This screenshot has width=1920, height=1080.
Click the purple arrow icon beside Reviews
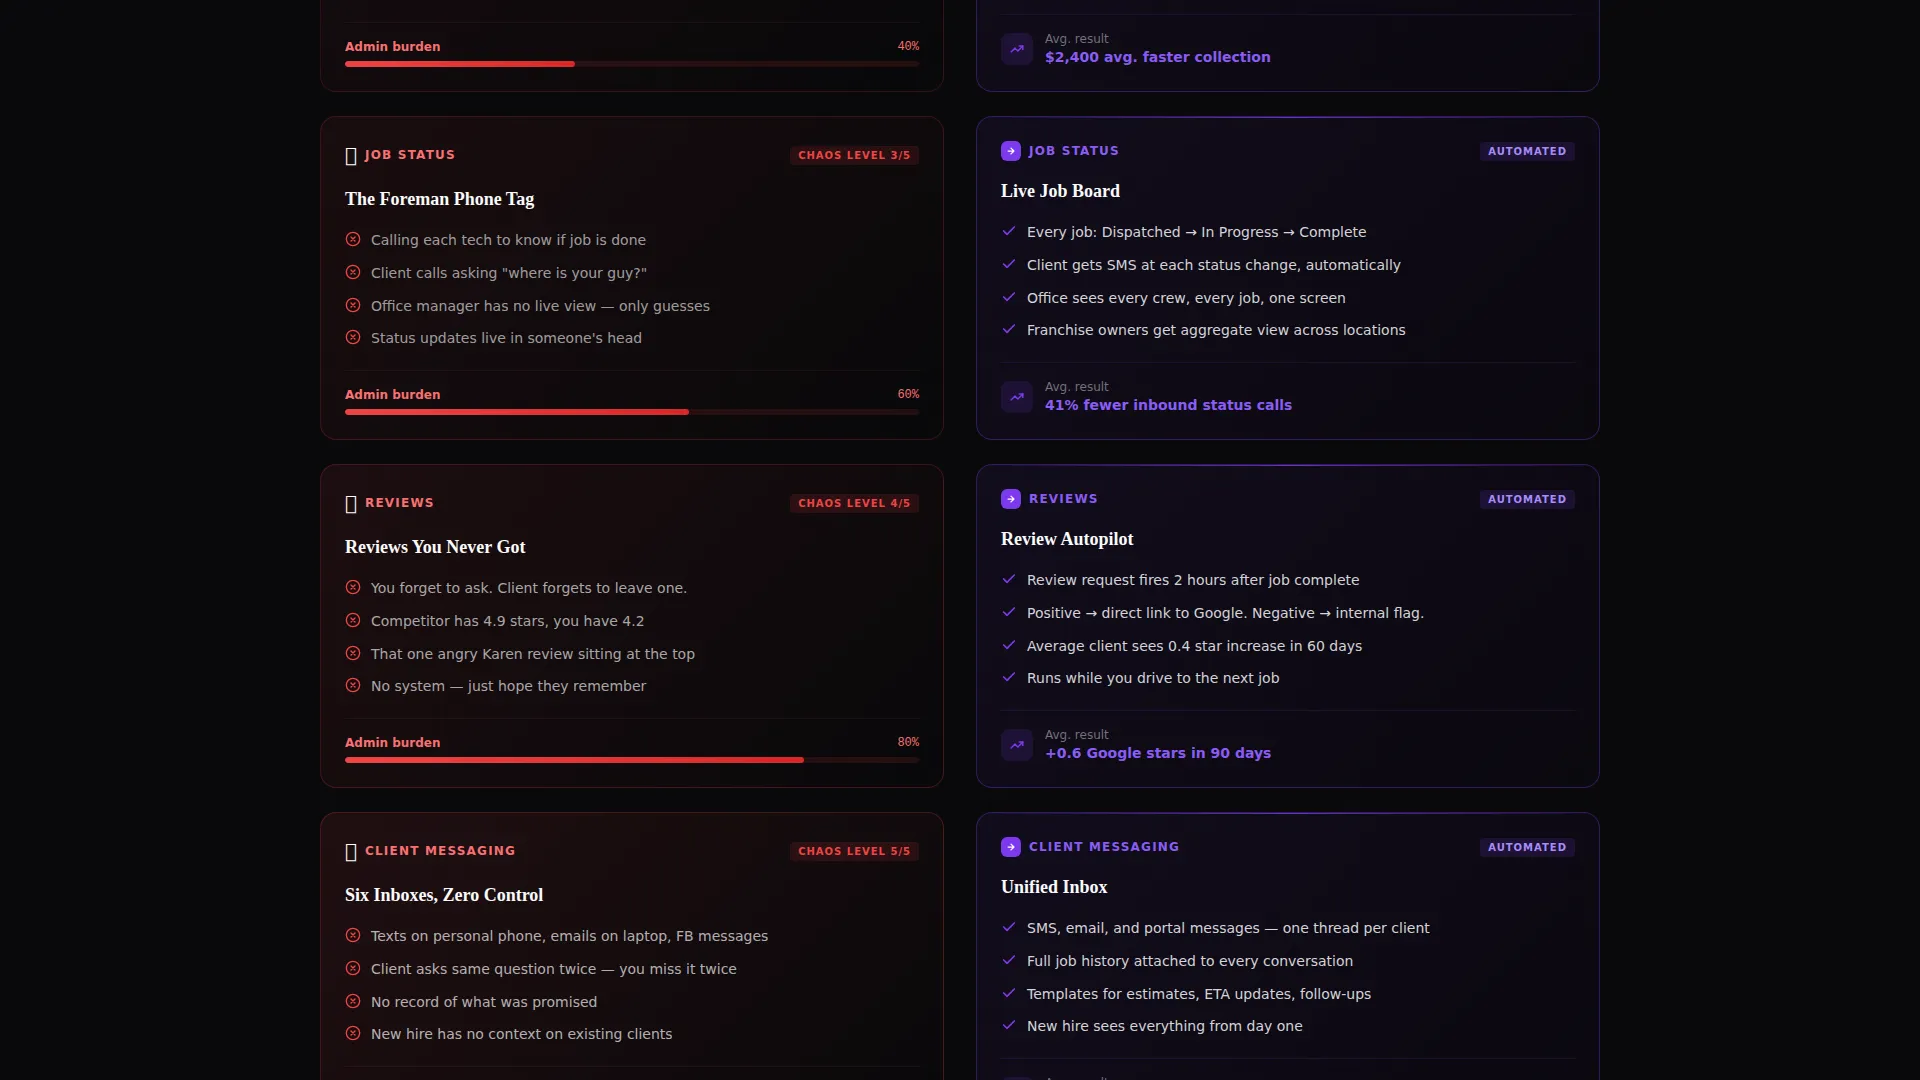pos(1010,499)
